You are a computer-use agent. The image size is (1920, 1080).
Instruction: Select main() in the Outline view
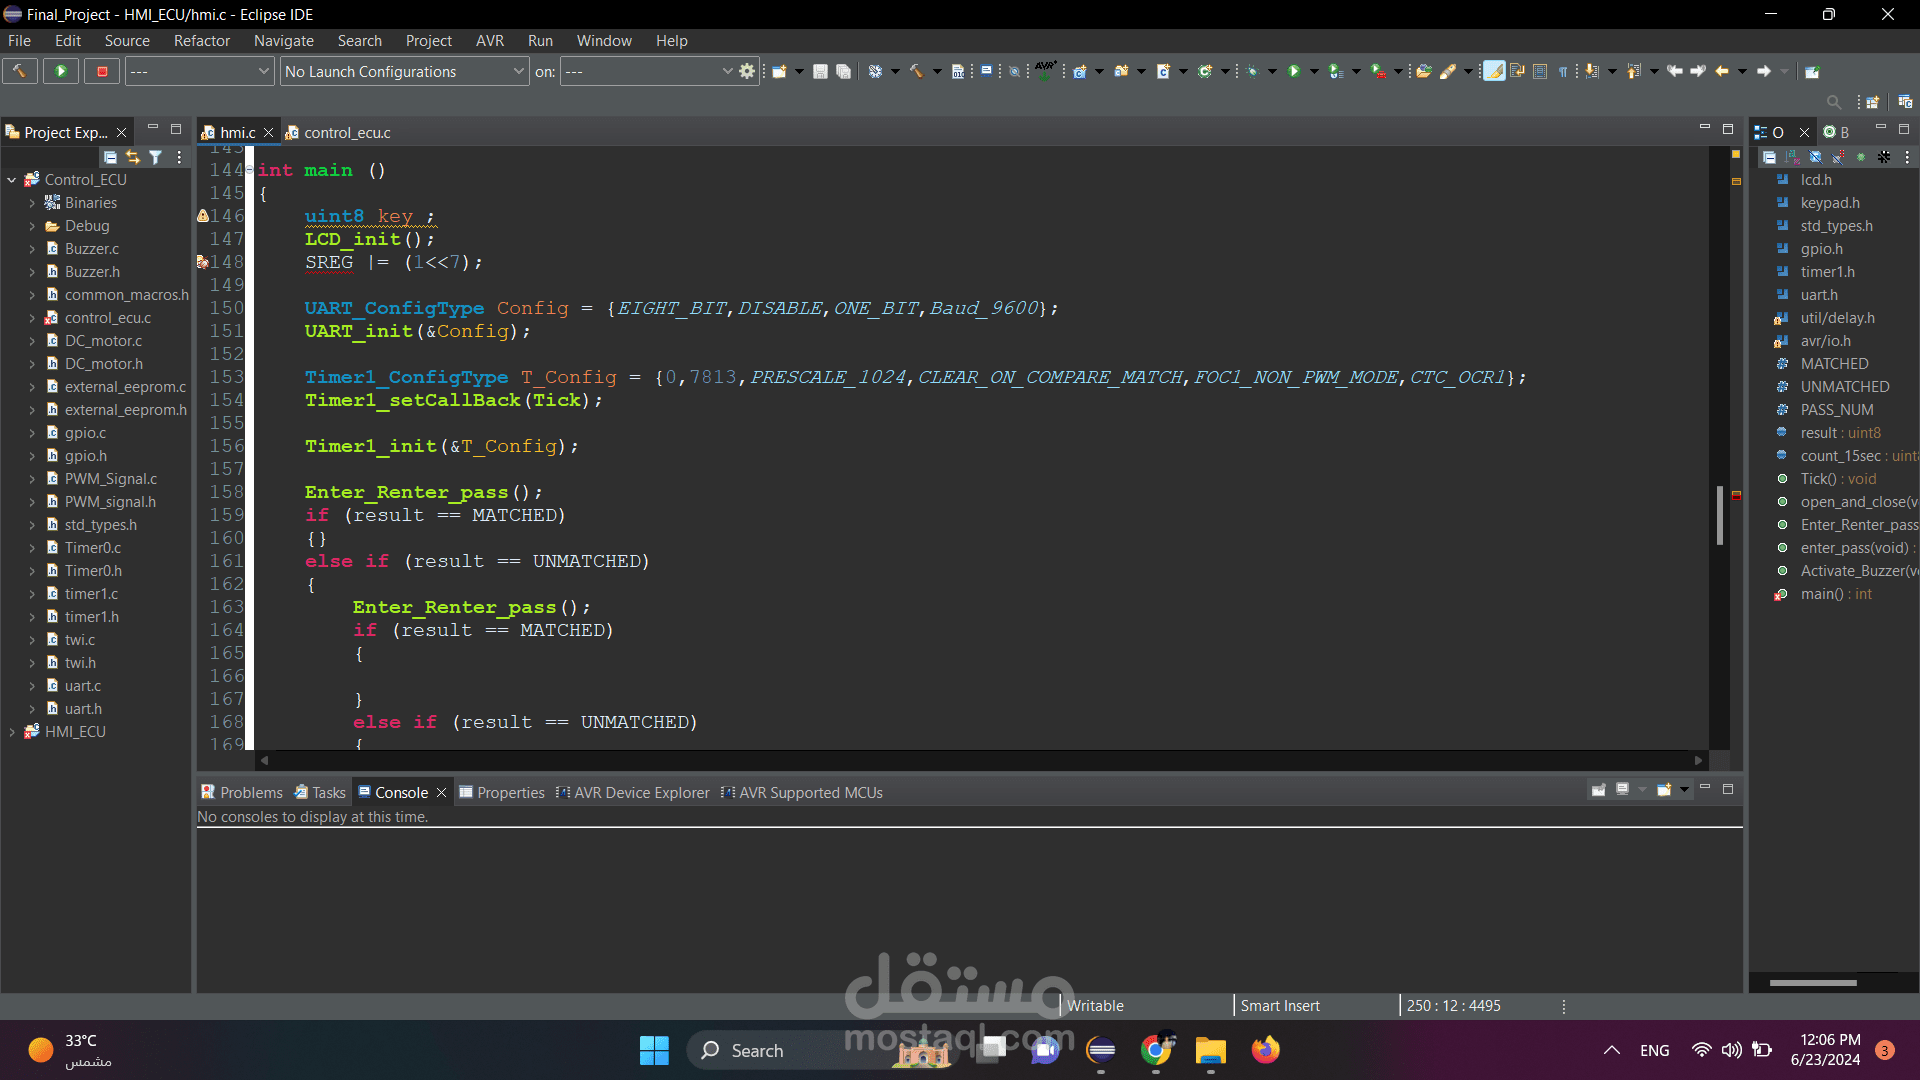coord(1820,594)
